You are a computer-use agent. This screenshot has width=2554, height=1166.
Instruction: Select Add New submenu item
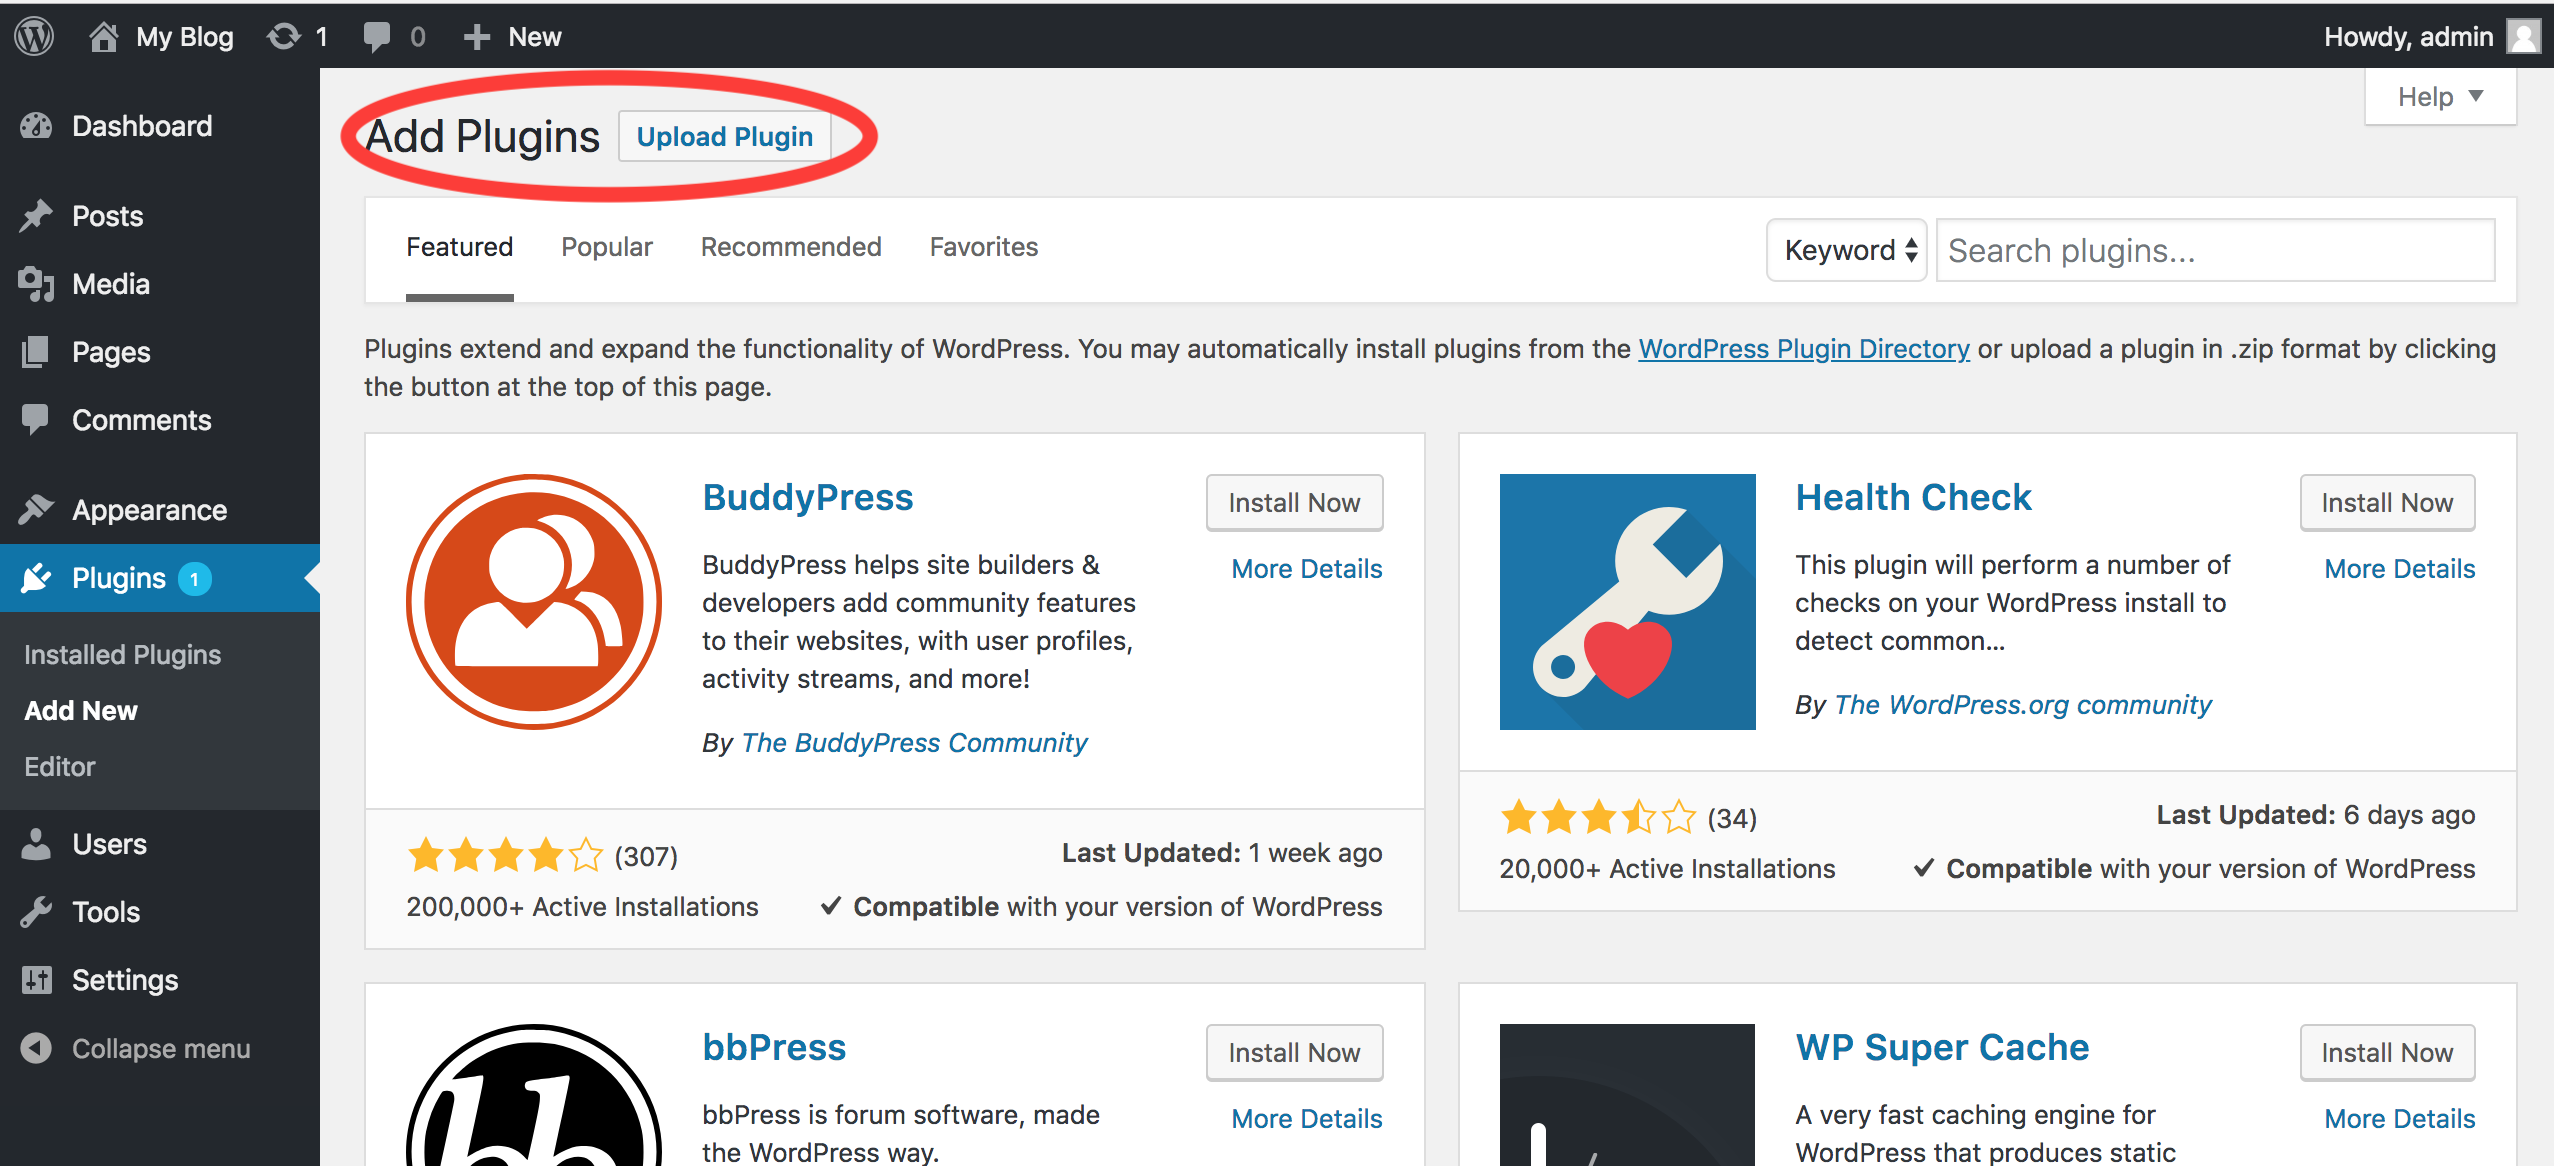click(x=81, y=711)
